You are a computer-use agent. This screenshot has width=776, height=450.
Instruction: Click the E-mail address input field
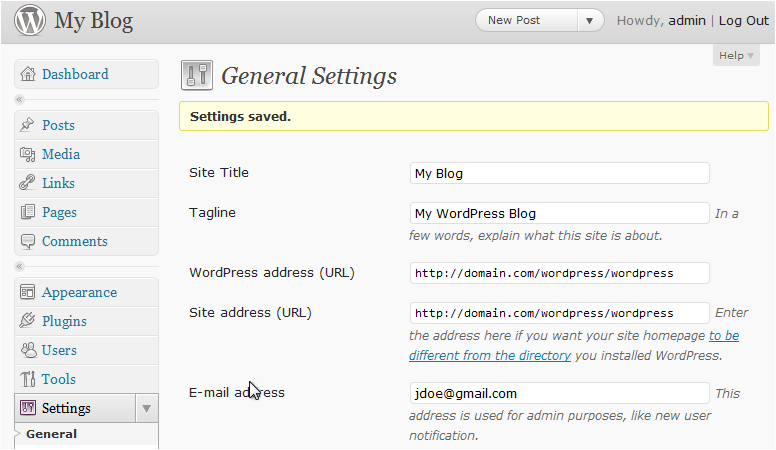coord(560,393)
